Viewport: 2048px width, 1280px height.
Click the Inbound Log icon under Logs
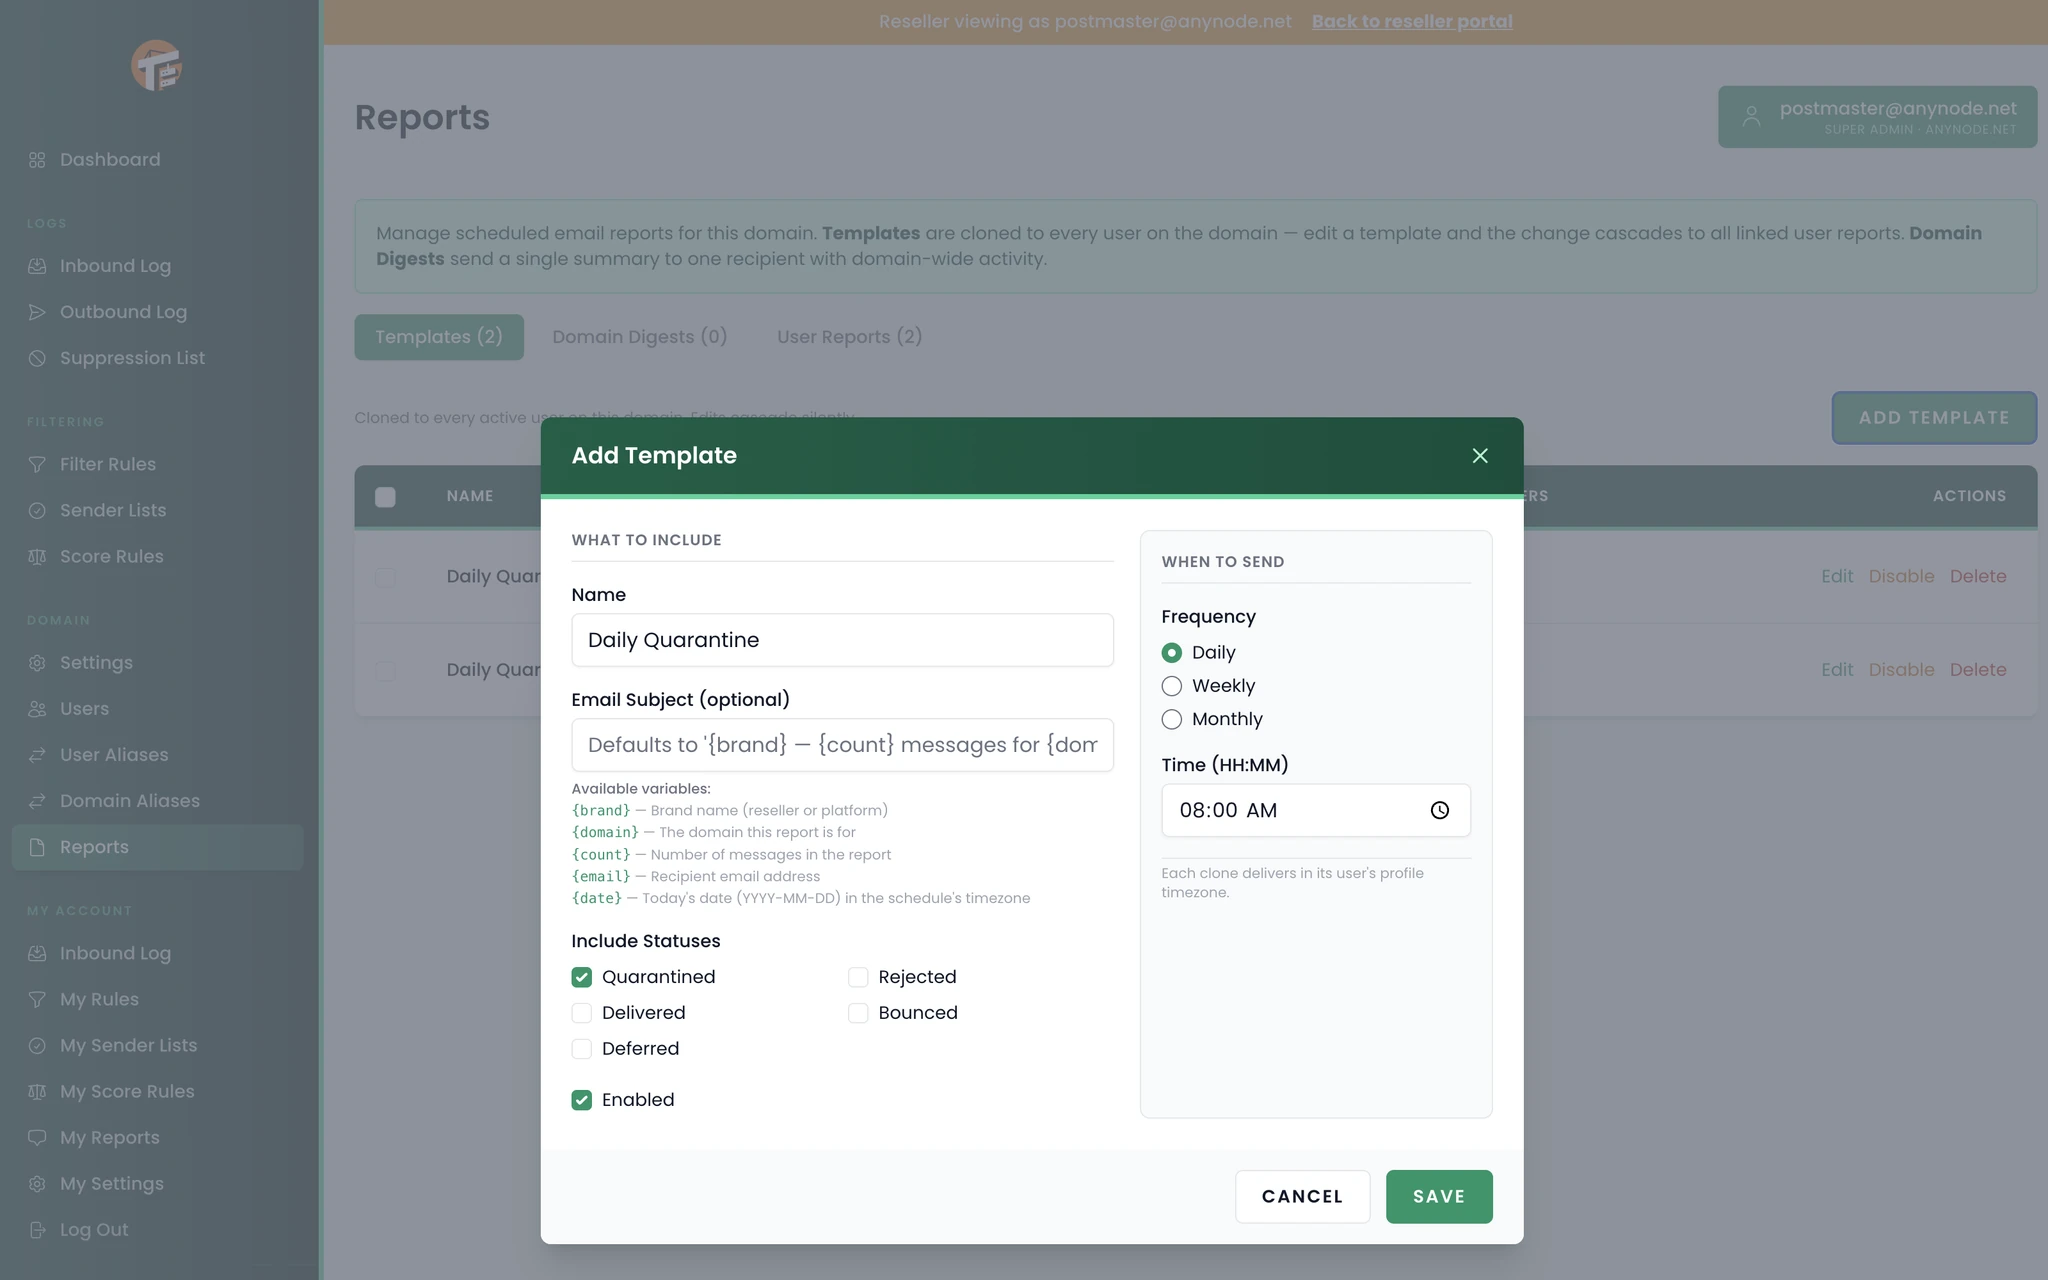(37, 266)
